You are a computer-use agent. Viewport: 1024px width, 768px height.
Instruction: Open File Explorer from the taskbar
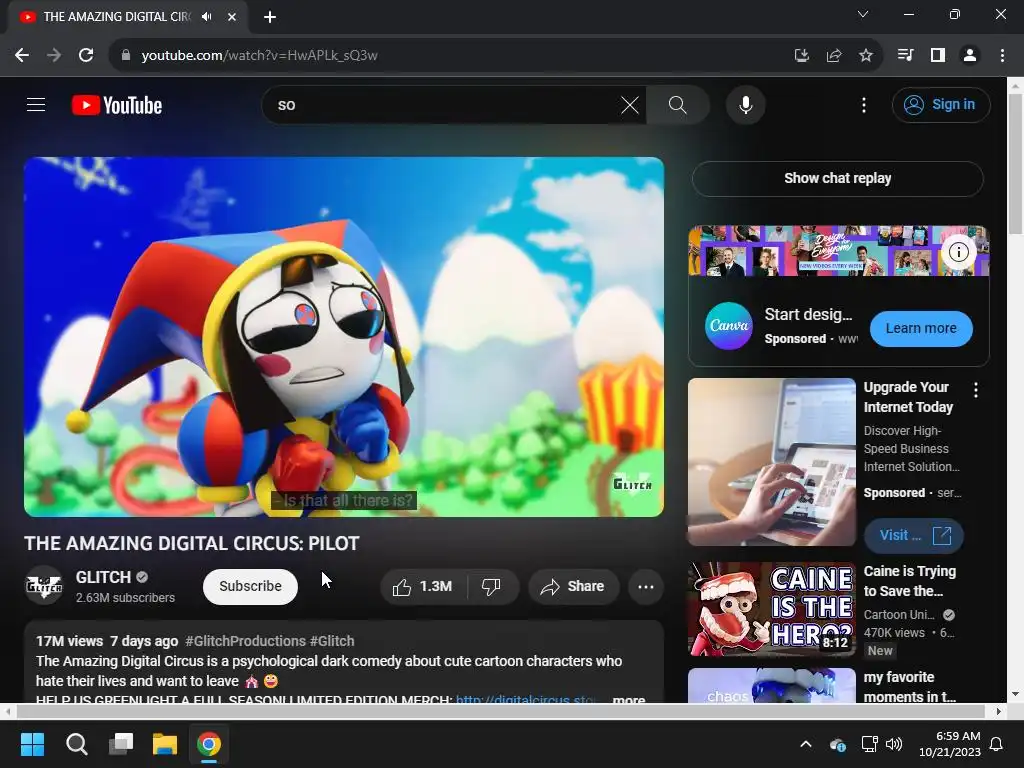coord(165,744)
